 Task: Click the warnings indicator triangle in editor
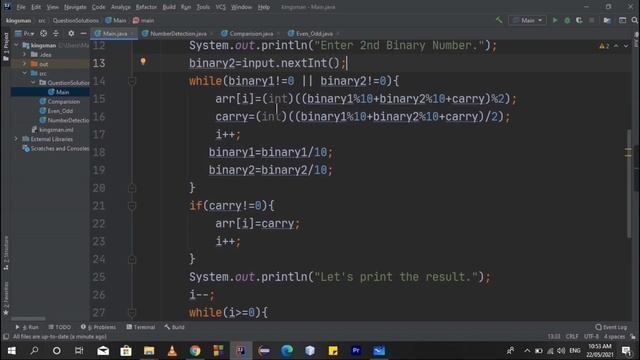click(602, 46)
